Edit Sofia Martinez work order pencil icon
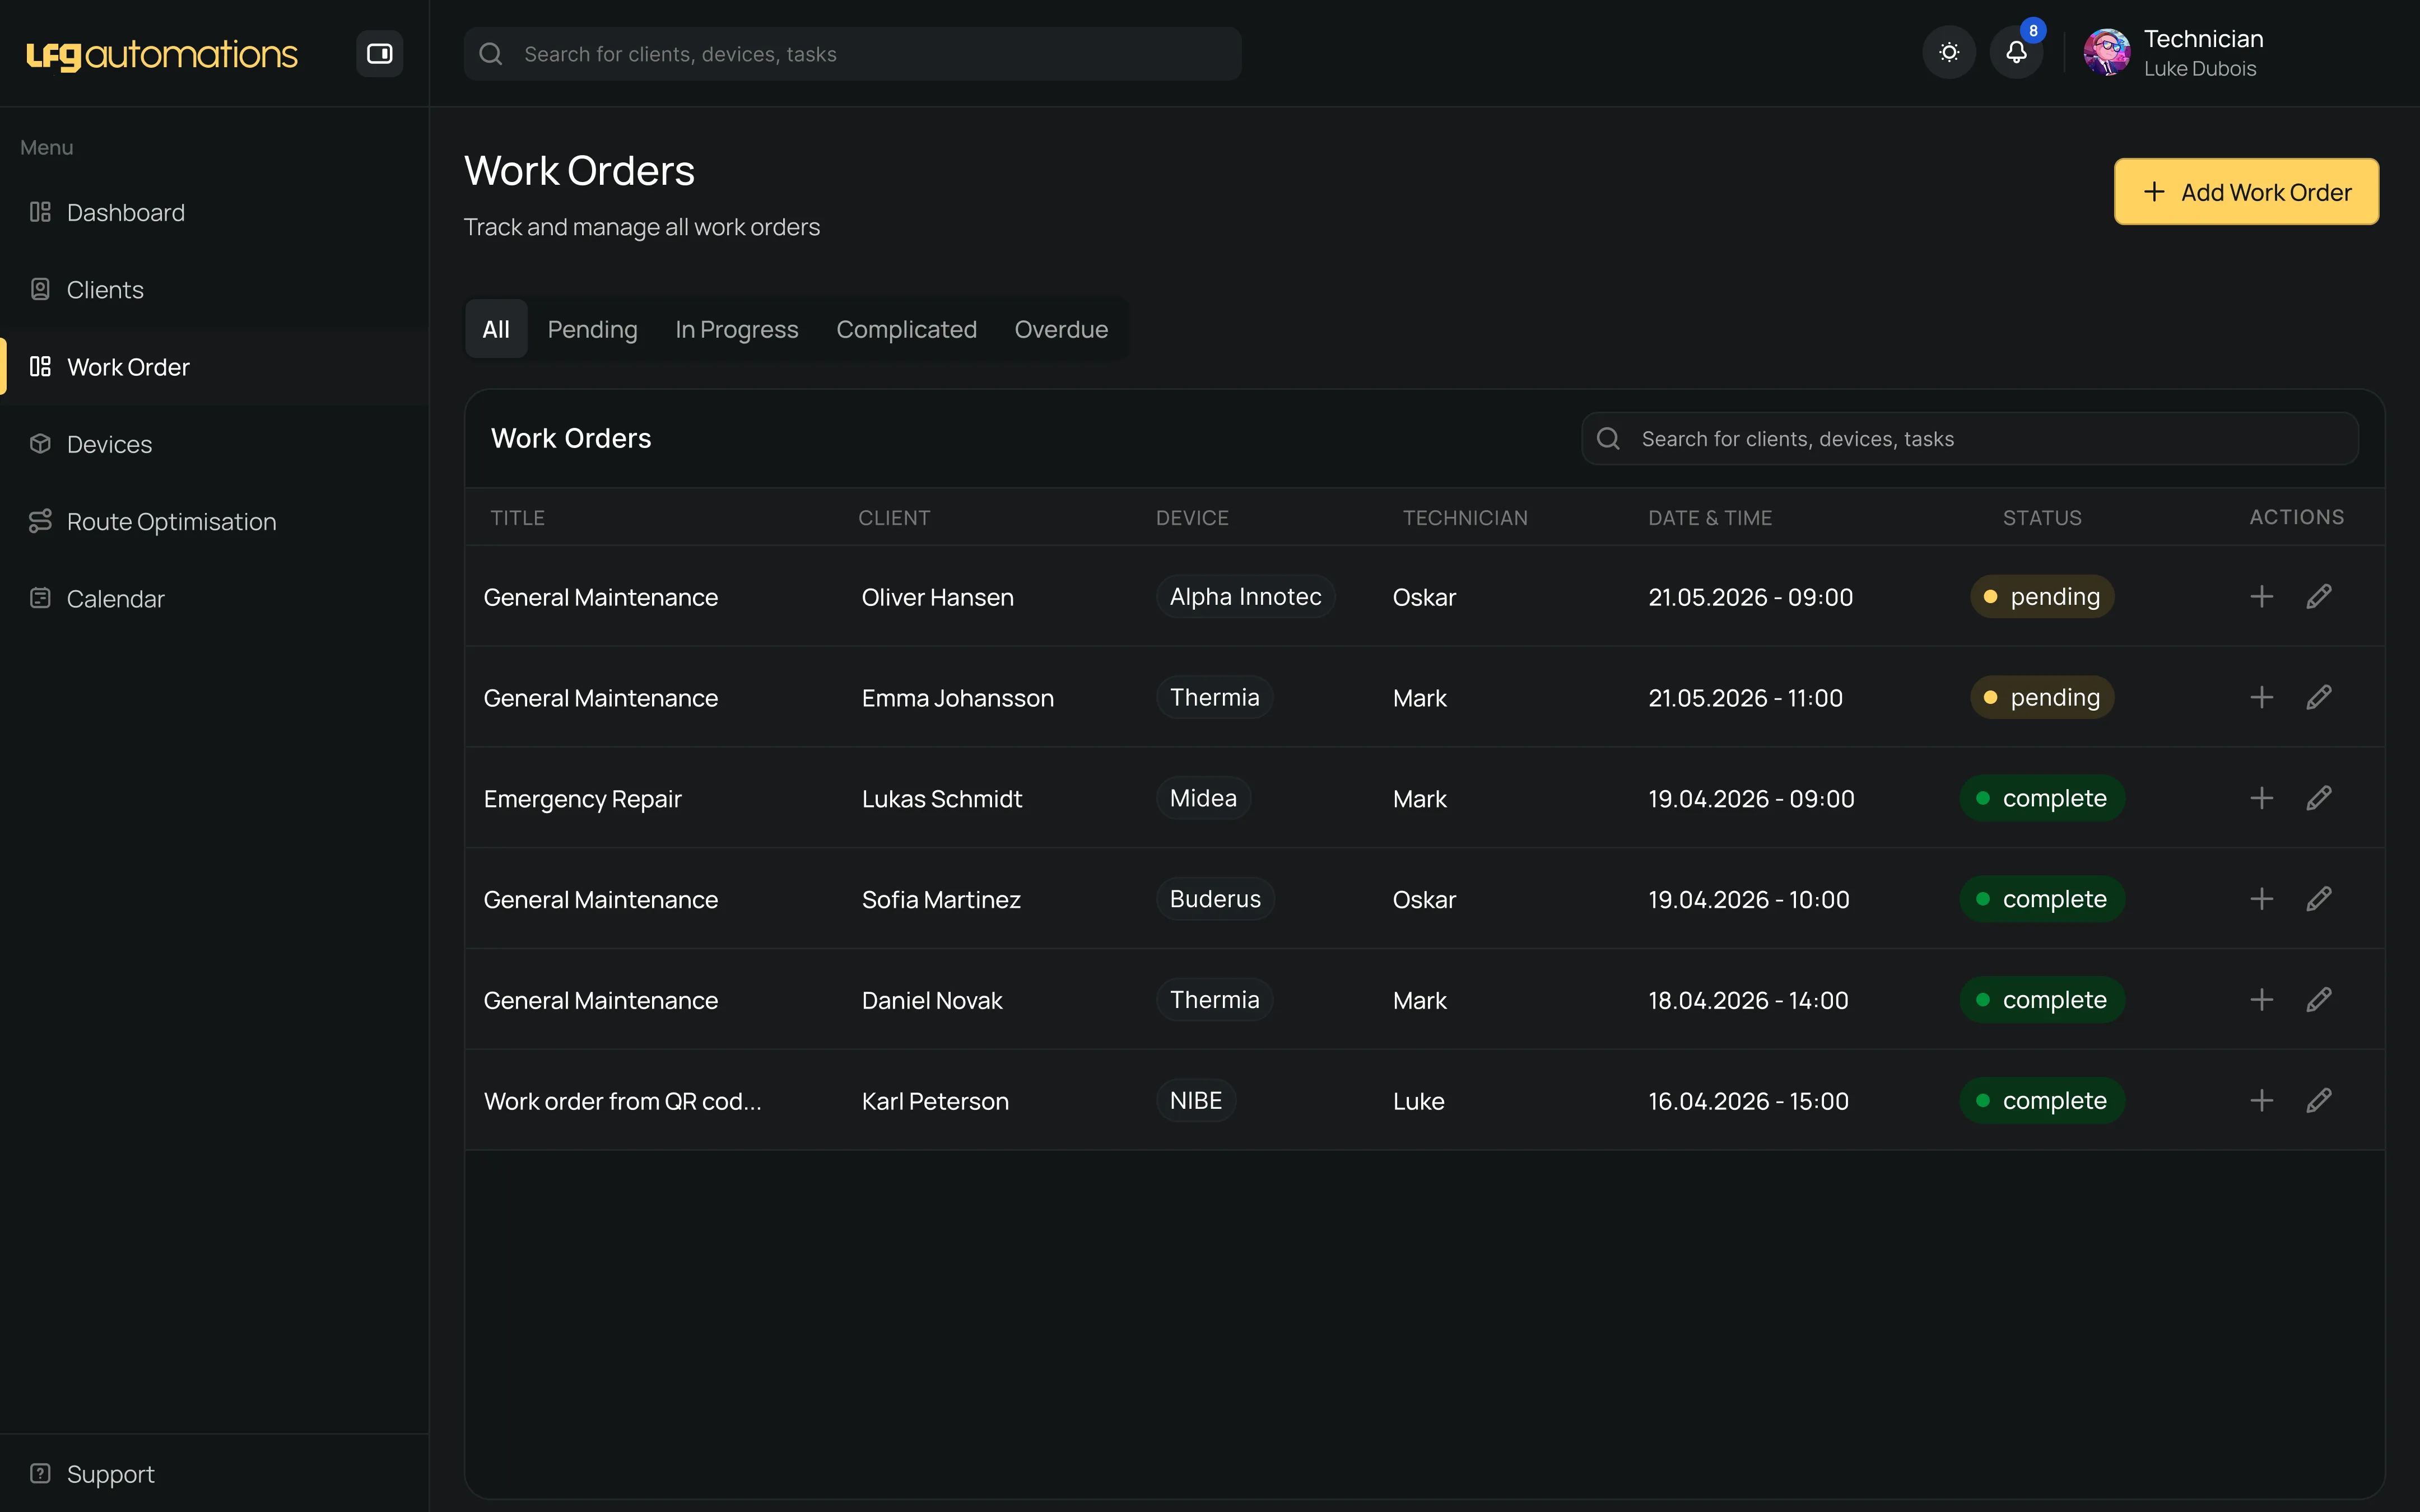Screen dimensions: 2420x1512 pos(2319,899)
